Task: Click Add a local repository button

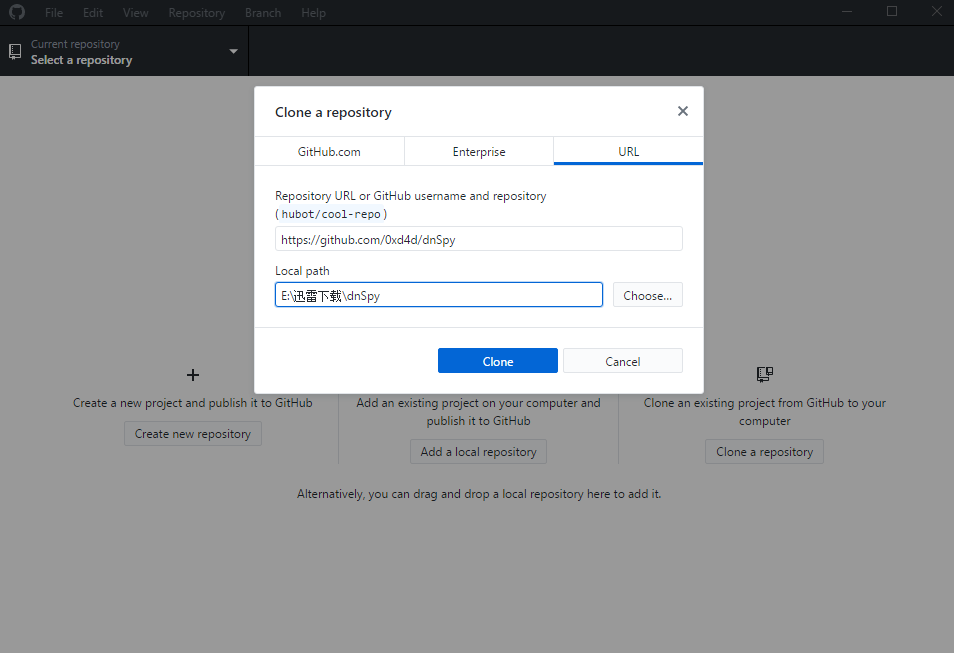Action: [478, 452]
